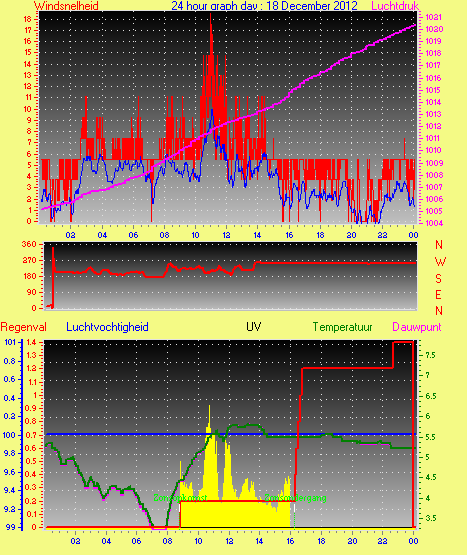Click the 7.5 temperature axis value
The height and width of the screenshot is (555, 467).
pyautogui.click(x=431, y=355)
